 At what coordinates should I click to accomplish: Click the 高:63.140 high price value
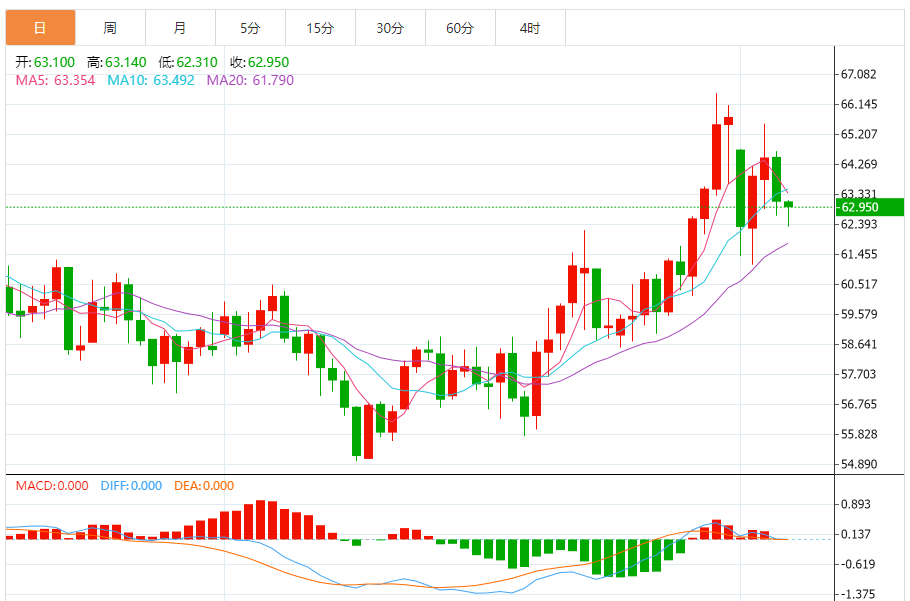[117, 62]
